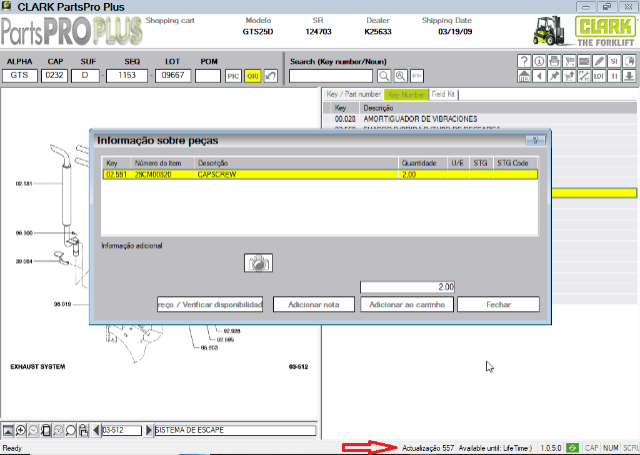
Task: Click callout 02.581 on the diagram
Action: [x=24, y=184]
